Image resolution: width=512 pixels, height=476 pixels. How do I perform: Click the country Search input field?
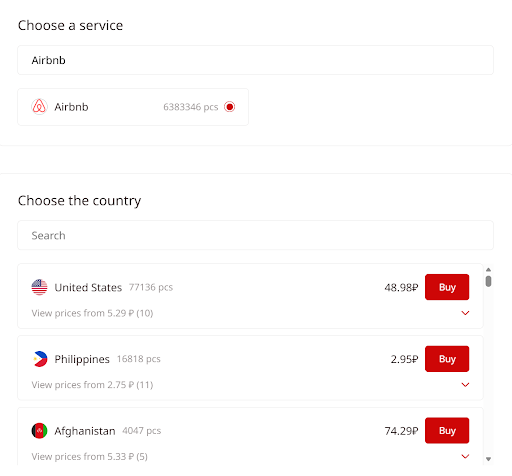(255, 235)
